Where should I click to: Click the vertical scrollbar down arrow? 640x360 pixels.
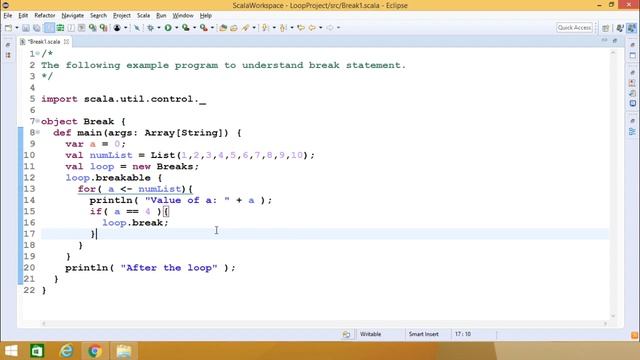pos(613,316)
